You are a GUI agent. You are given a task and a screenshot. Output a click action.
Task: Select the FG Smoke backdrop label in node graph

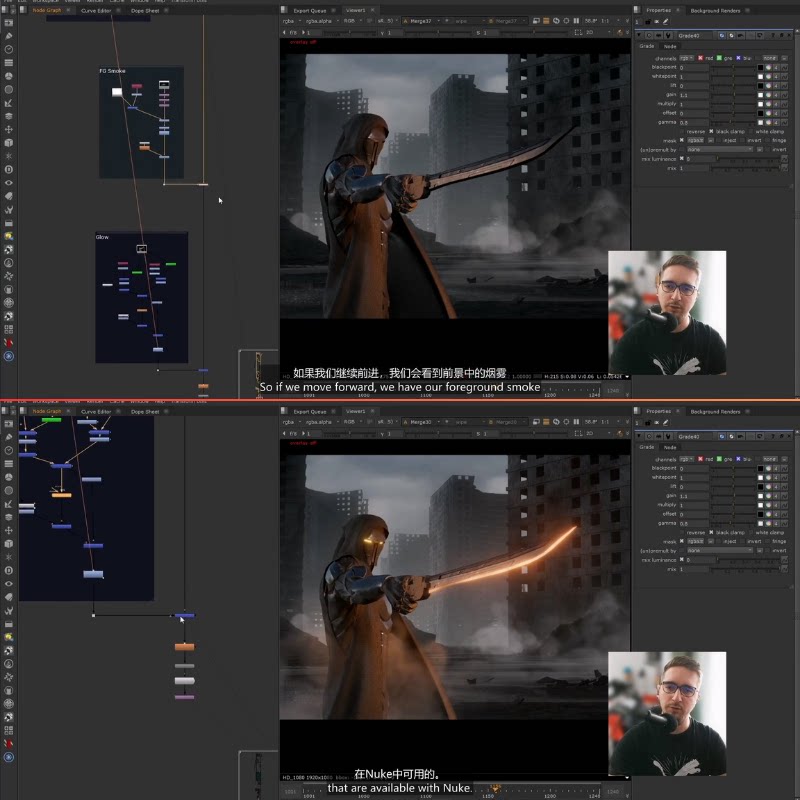click(x=112, y=71)
